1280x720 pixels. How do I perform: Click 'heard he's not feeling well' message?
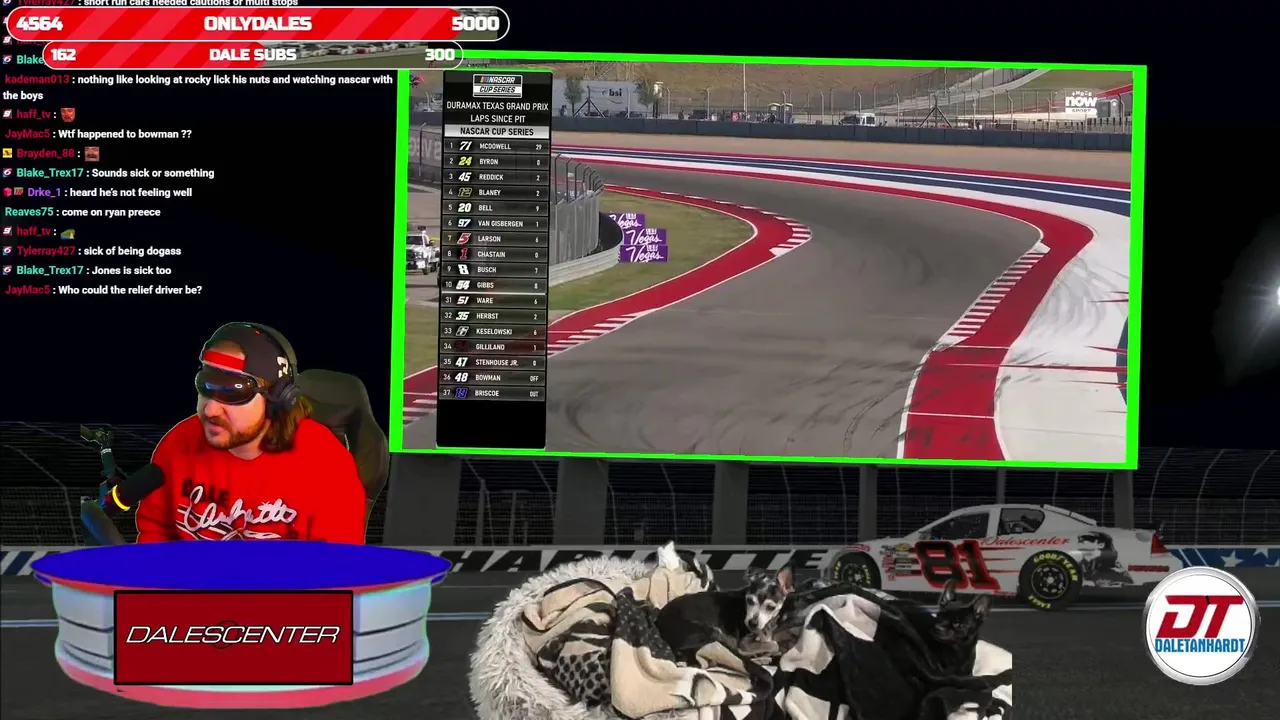tap(130, 192)
